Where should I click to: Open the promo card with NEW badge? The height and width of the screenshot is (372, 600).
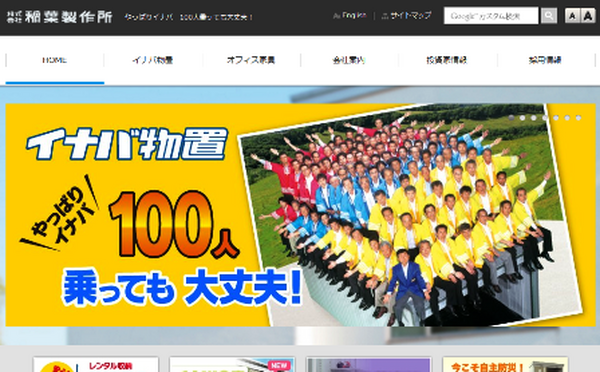click(x=232, y=365)
